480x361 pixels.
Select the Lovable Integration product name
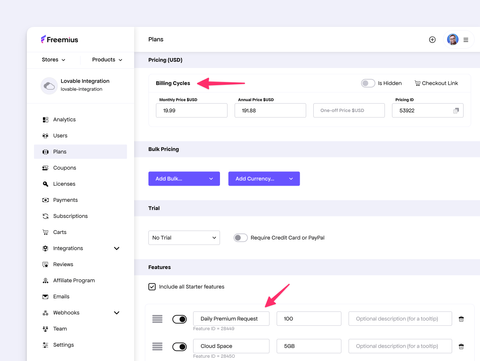tap(85, 81)
